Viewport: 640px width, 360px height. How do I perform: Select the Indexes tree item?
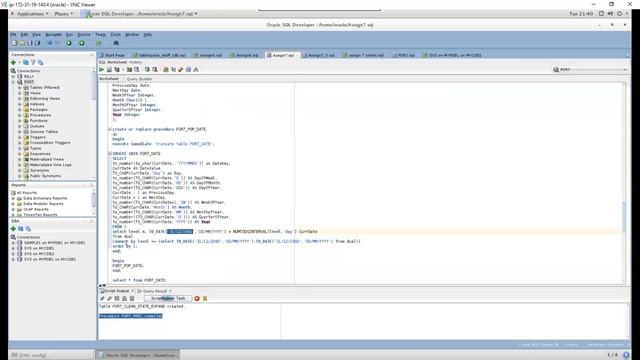[x=37, y=104]
